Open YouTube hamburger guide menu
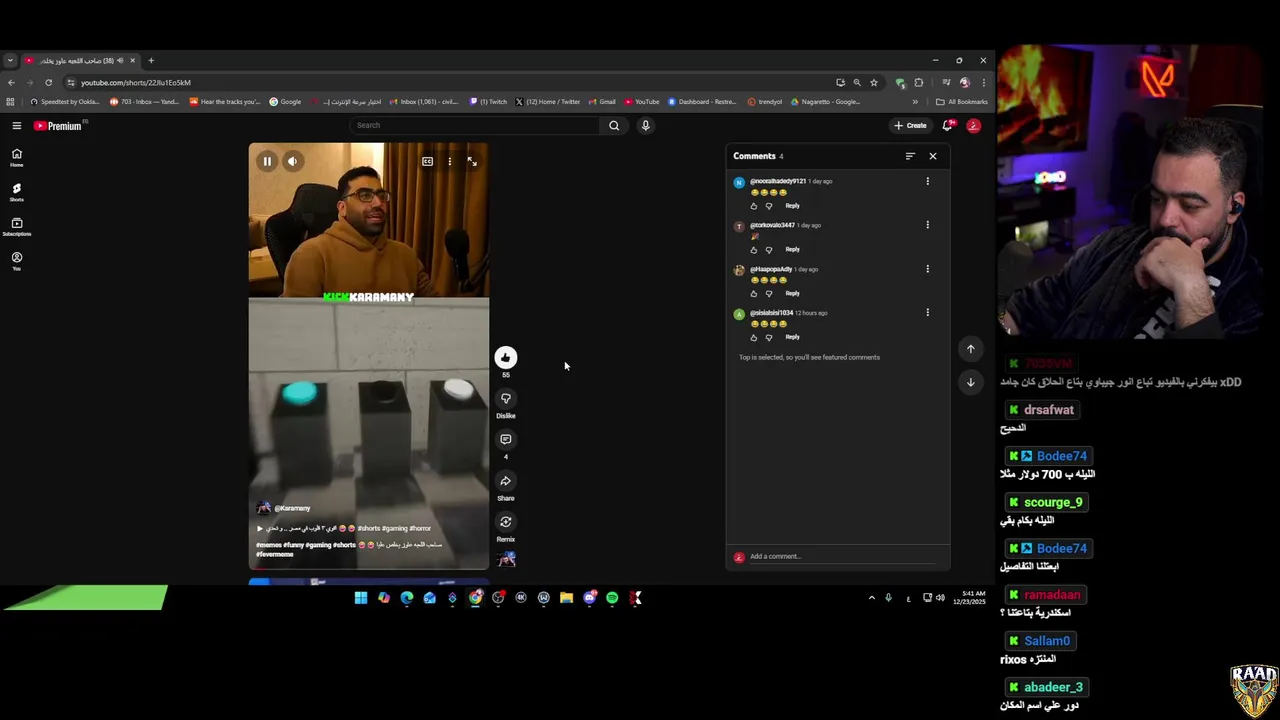 click(x=17, y=125)
